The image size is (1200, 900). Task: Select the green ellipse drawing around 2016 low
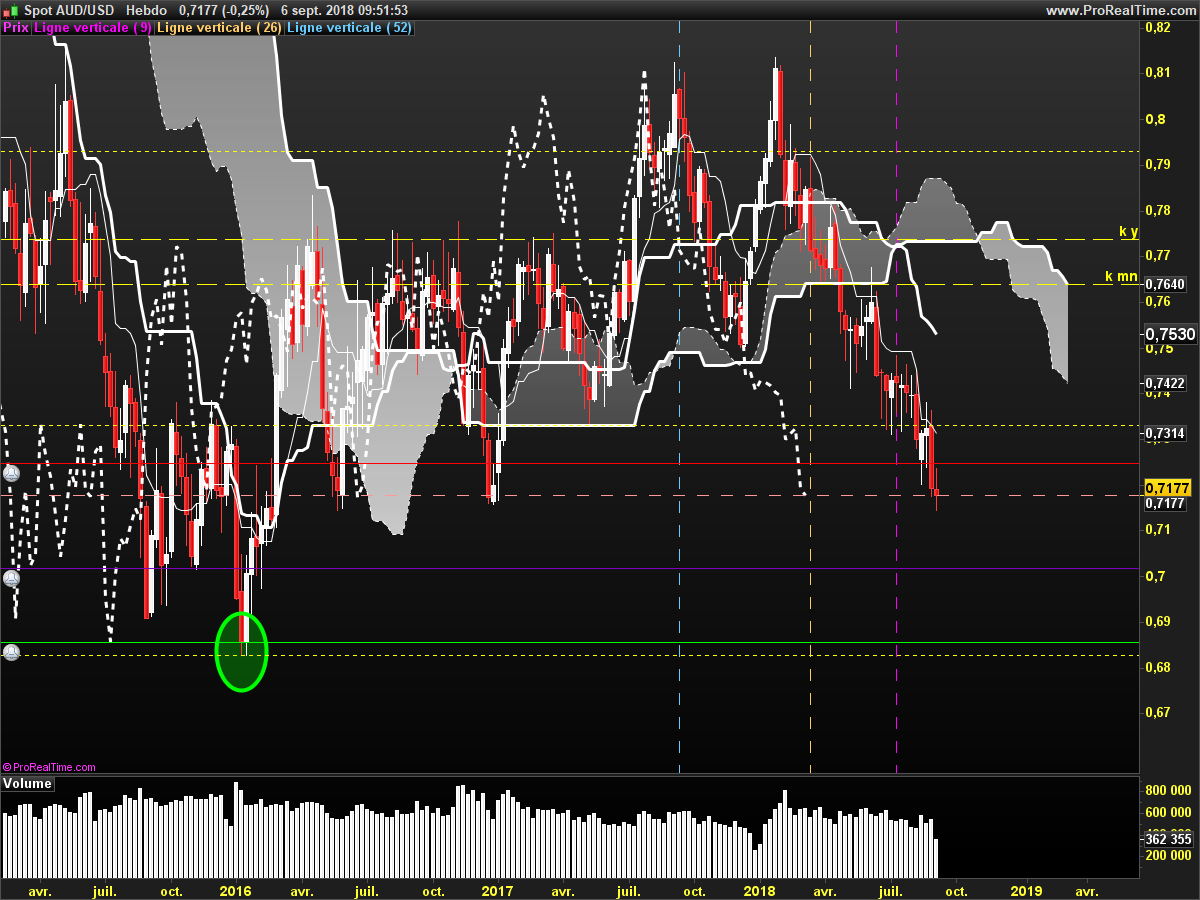tap(242, 651)
